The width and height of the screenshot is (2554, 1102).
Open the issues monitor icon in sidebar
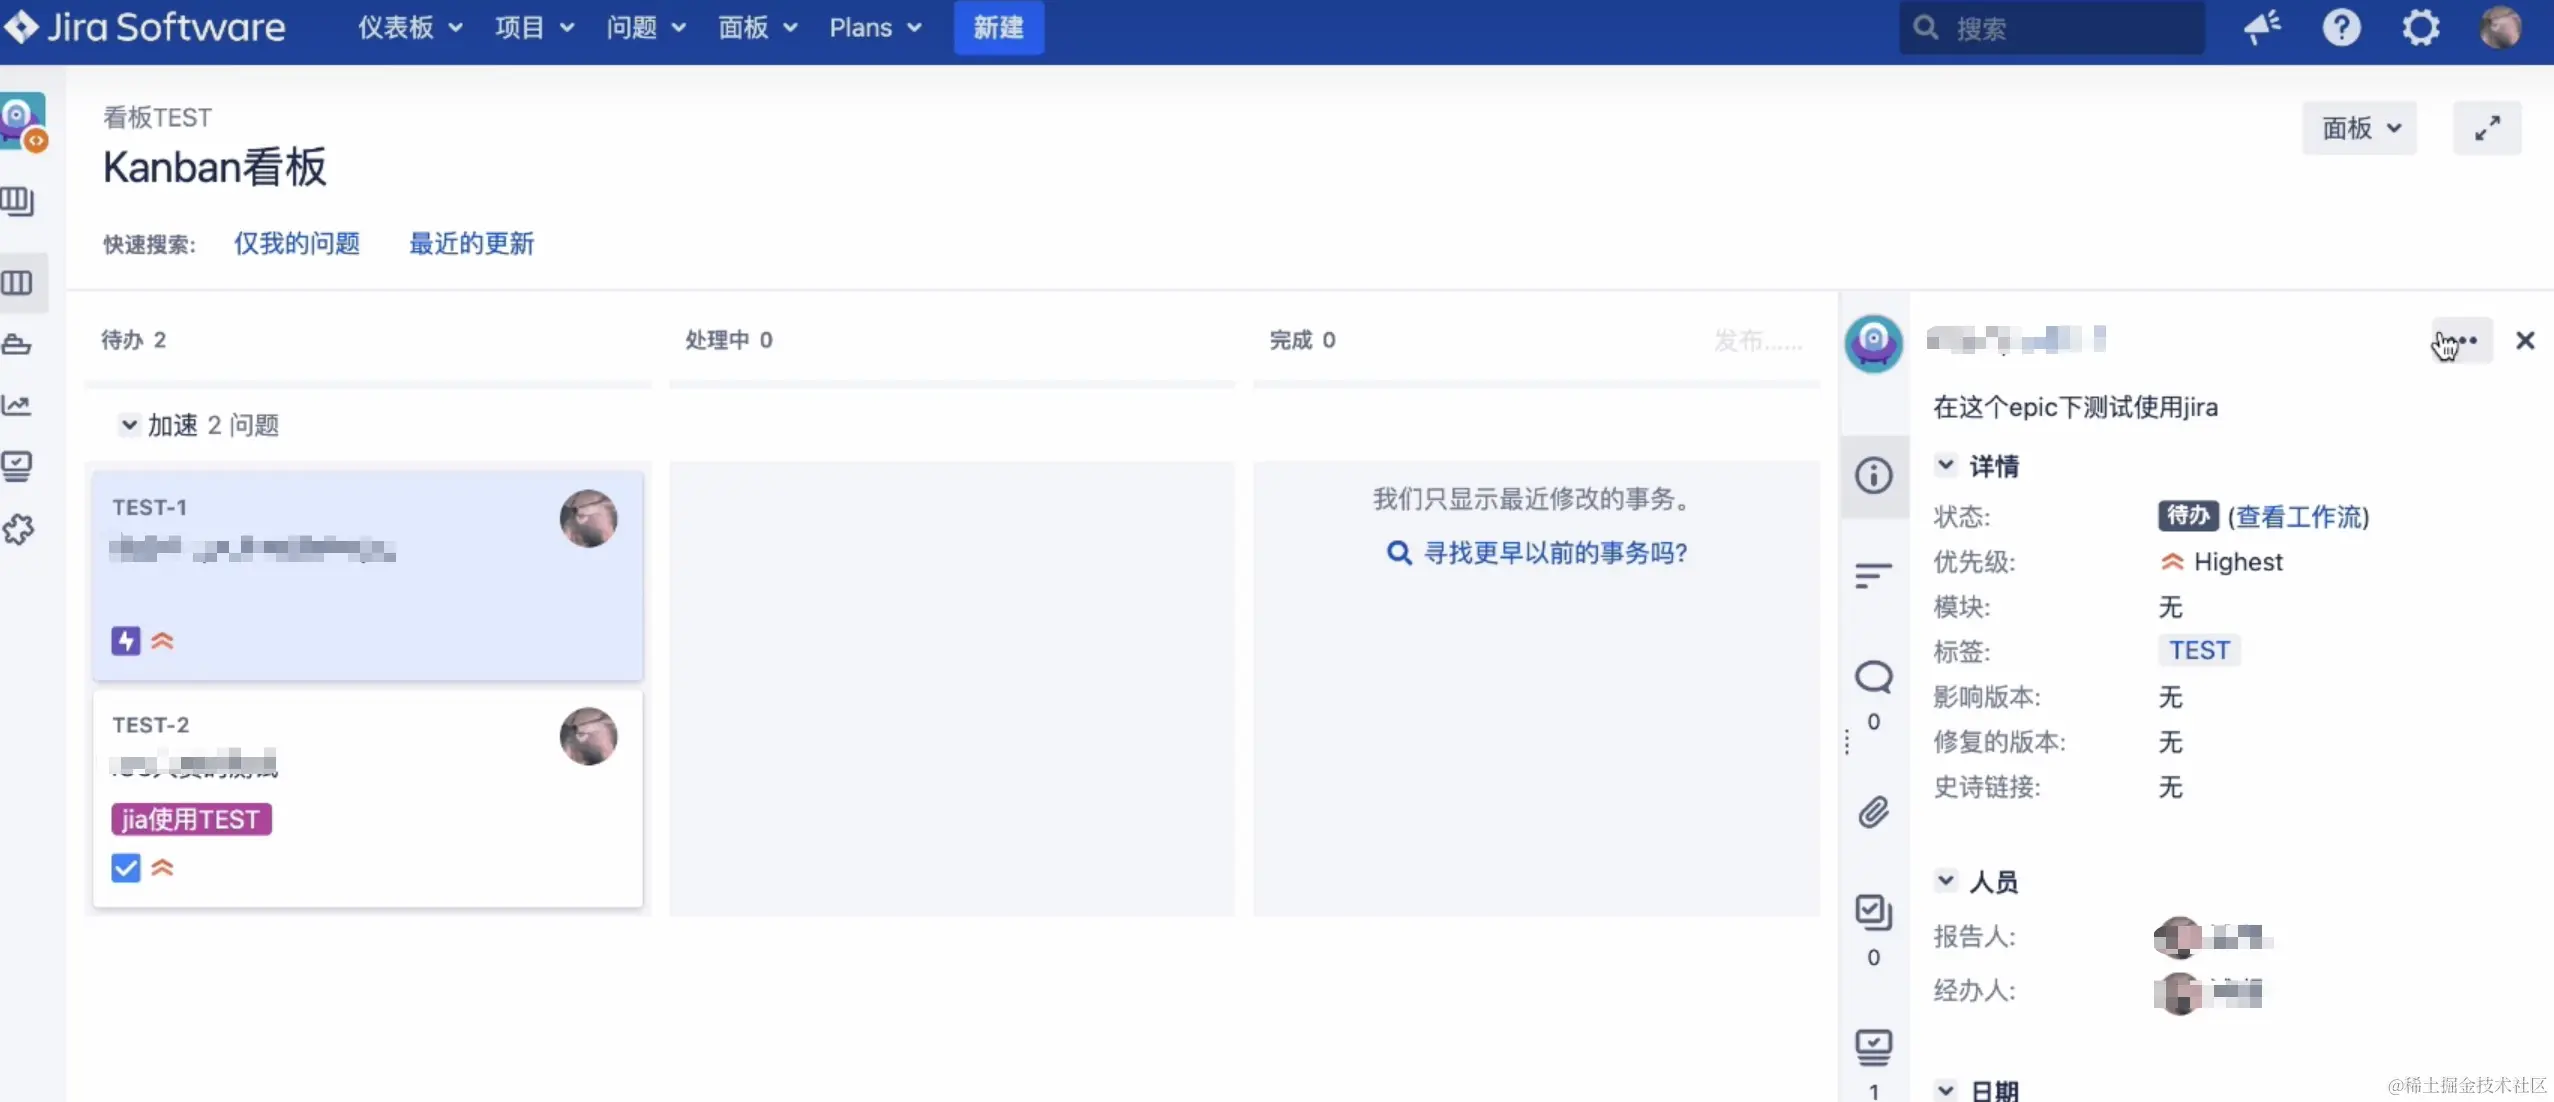click(x=17, y=466)
